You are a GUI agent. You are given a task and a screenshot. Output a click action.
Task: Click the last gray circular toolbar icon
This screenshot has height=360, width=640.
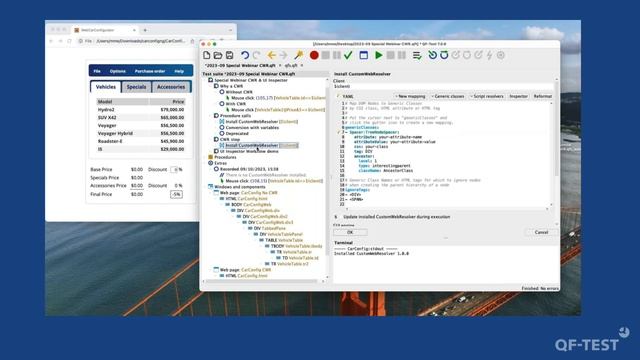click(501, 55)
